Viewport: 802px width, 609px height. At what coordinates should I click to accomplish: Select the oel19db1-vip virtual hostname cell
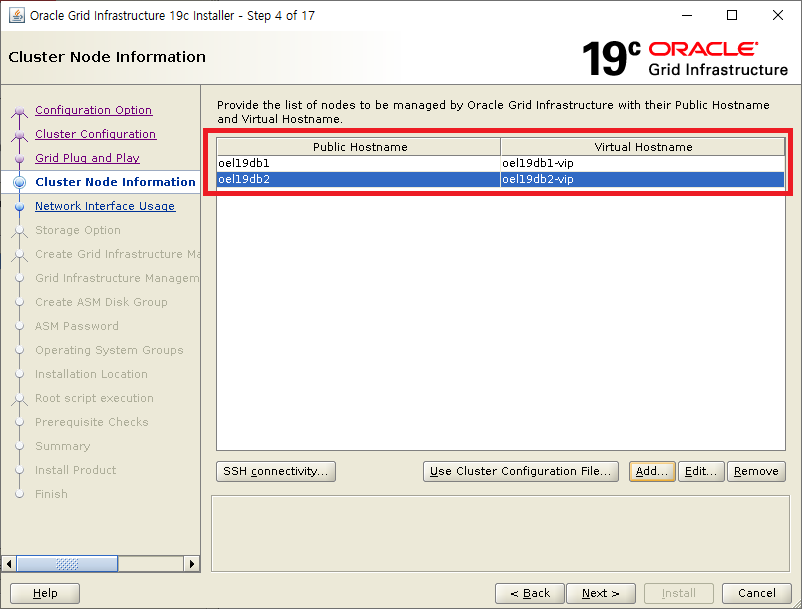tap(642, 163)
